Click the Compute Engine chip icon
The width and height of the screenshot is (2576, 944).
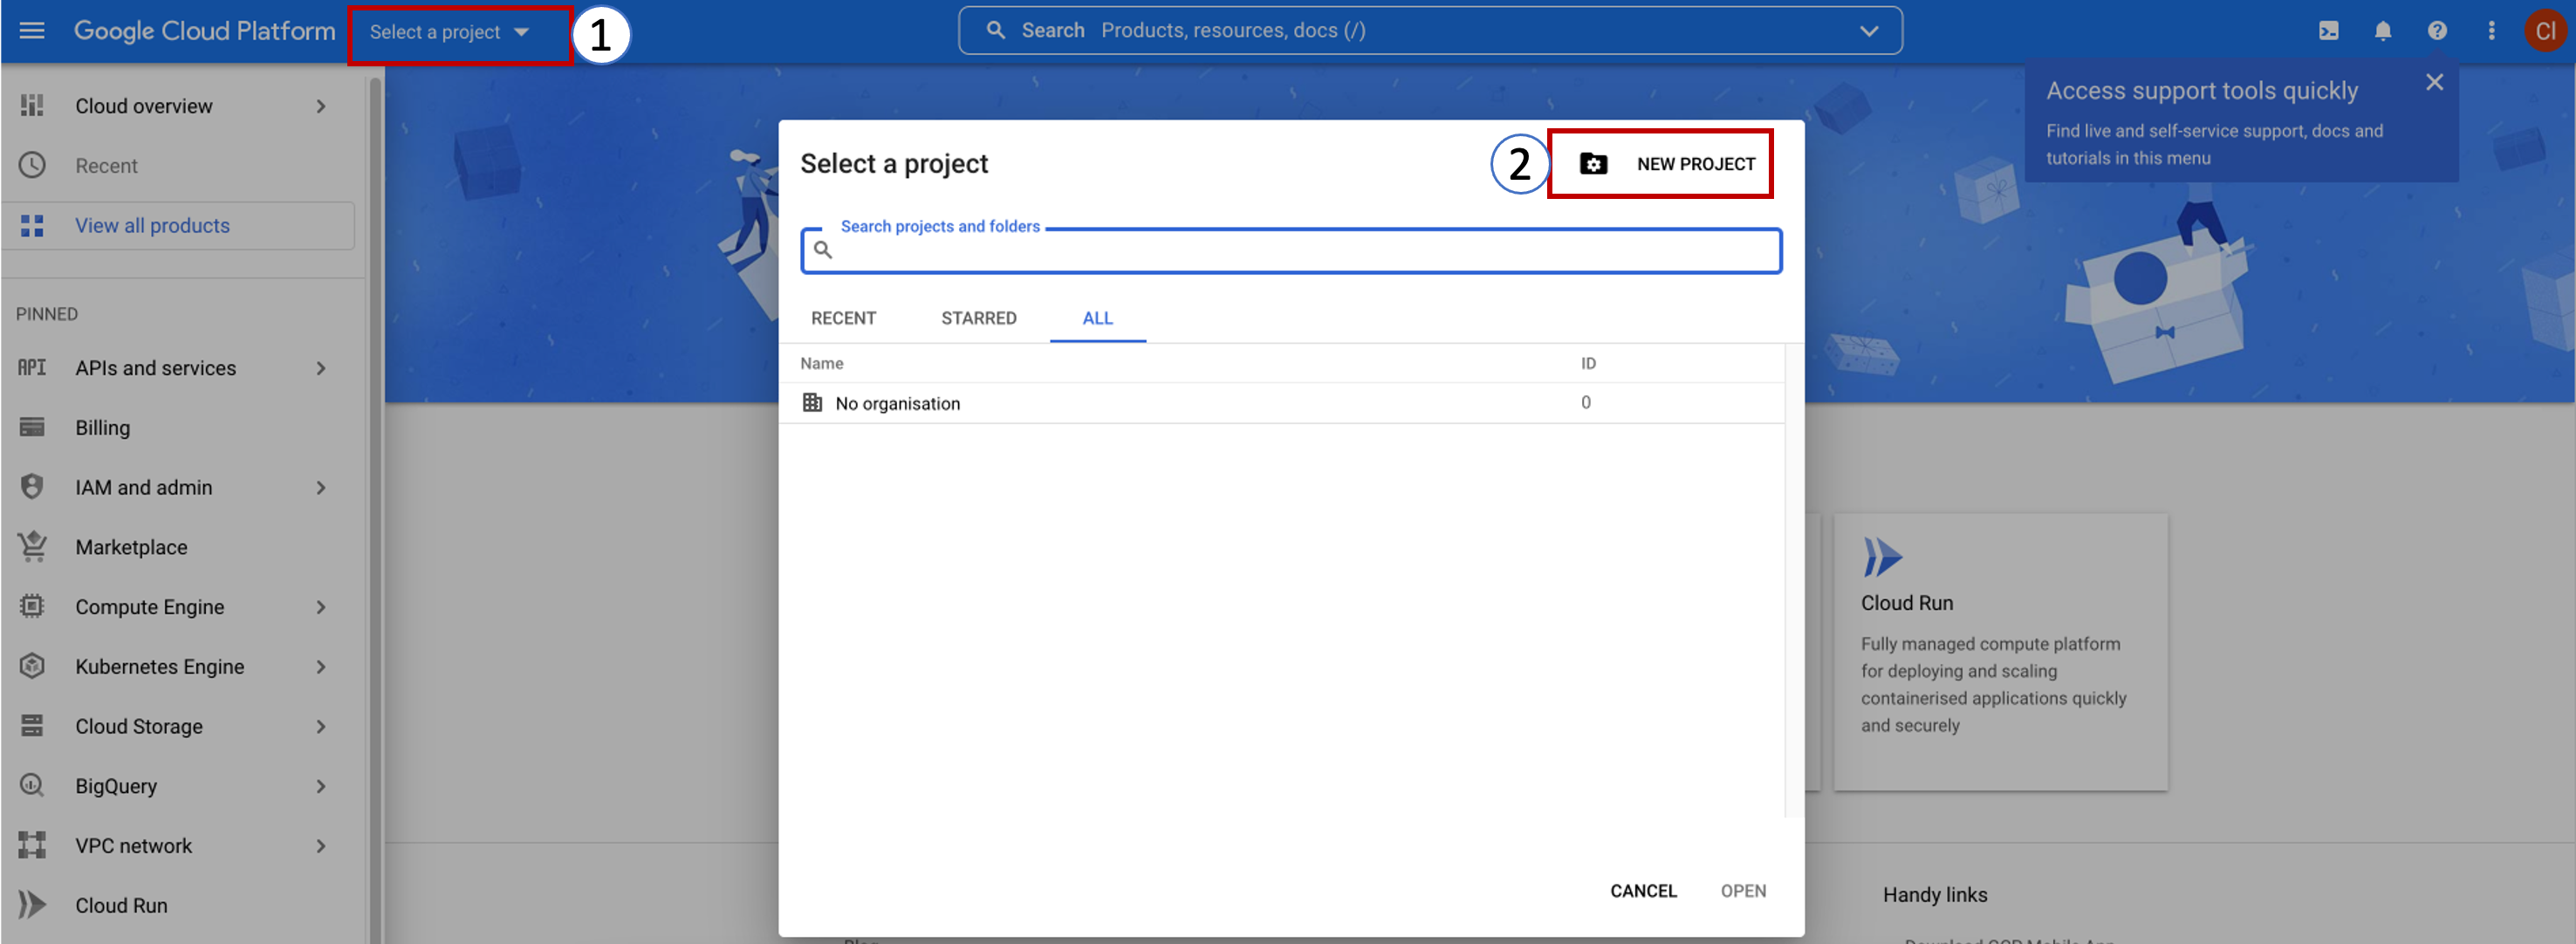click(x=32, y=606)
